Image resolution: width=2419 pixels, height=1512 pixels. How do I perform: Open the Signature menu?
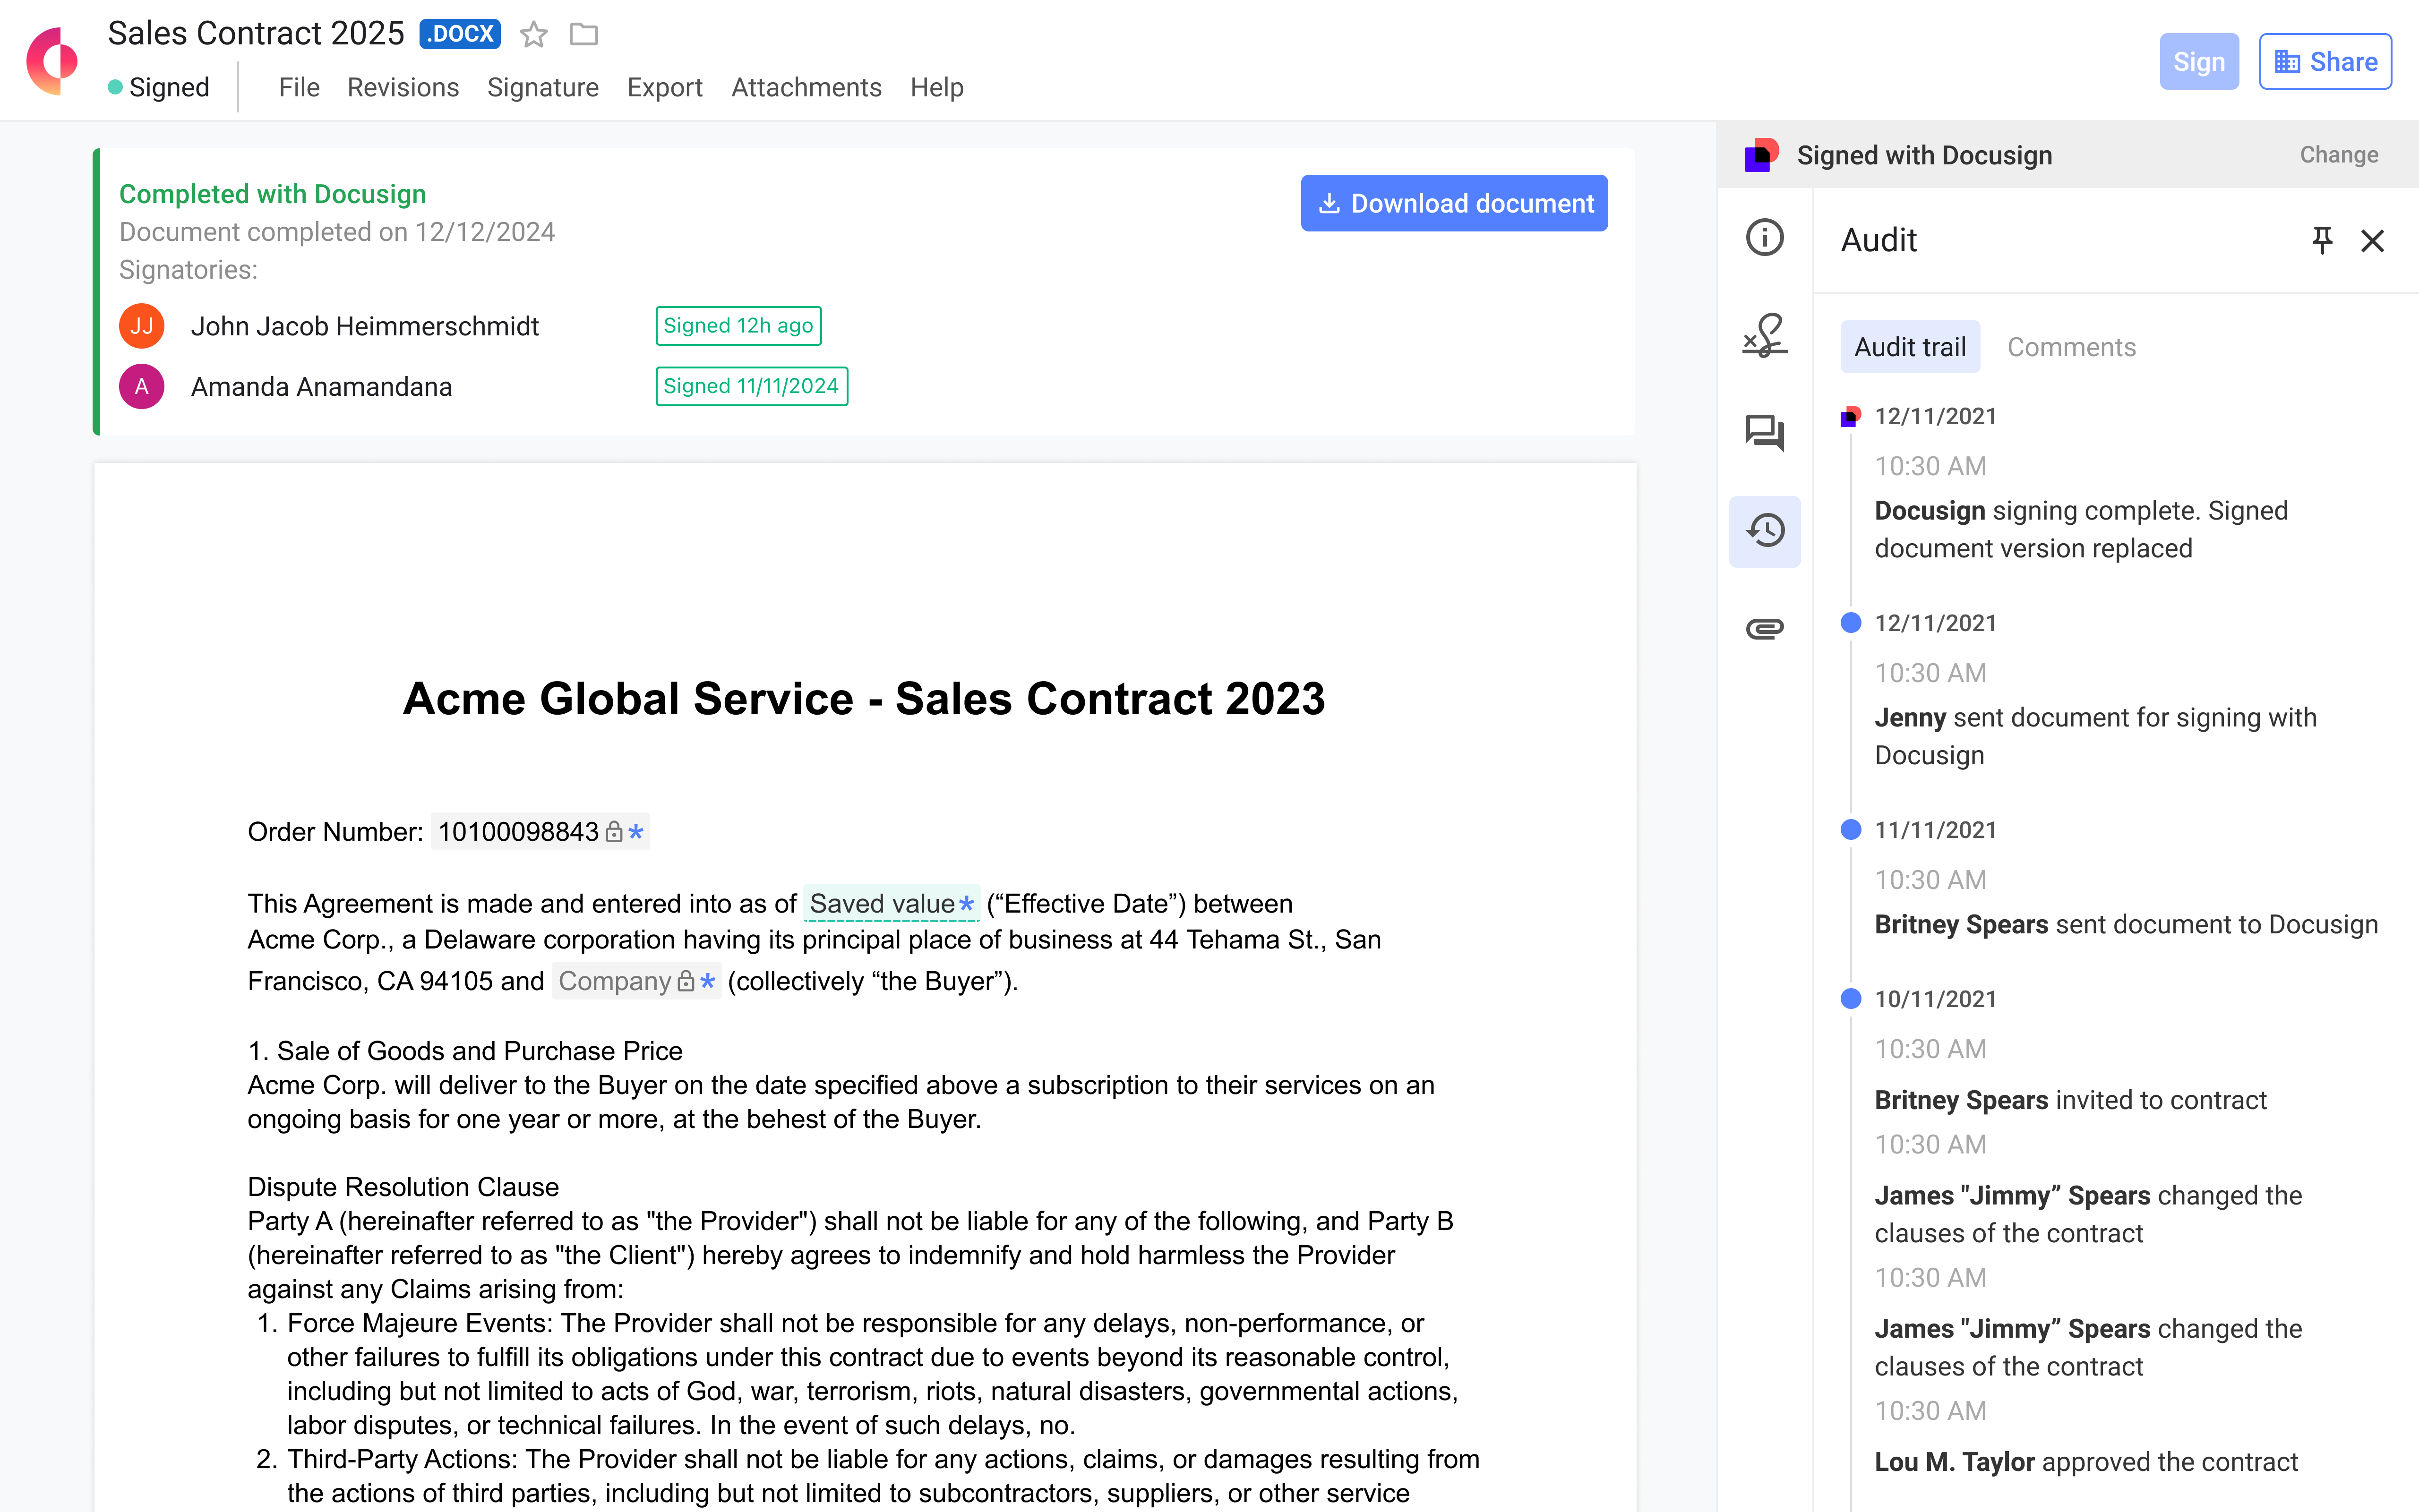(542, 88)
